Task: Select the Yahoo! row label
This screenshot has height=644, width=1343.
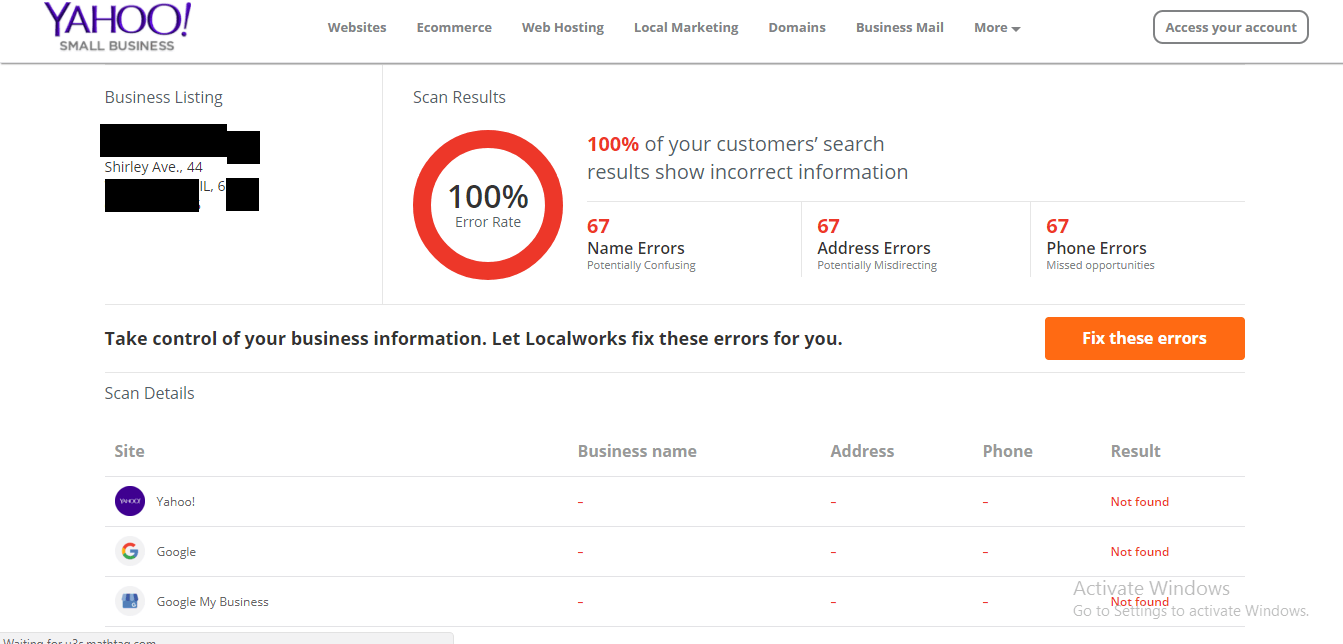Action: click(176, 502)
